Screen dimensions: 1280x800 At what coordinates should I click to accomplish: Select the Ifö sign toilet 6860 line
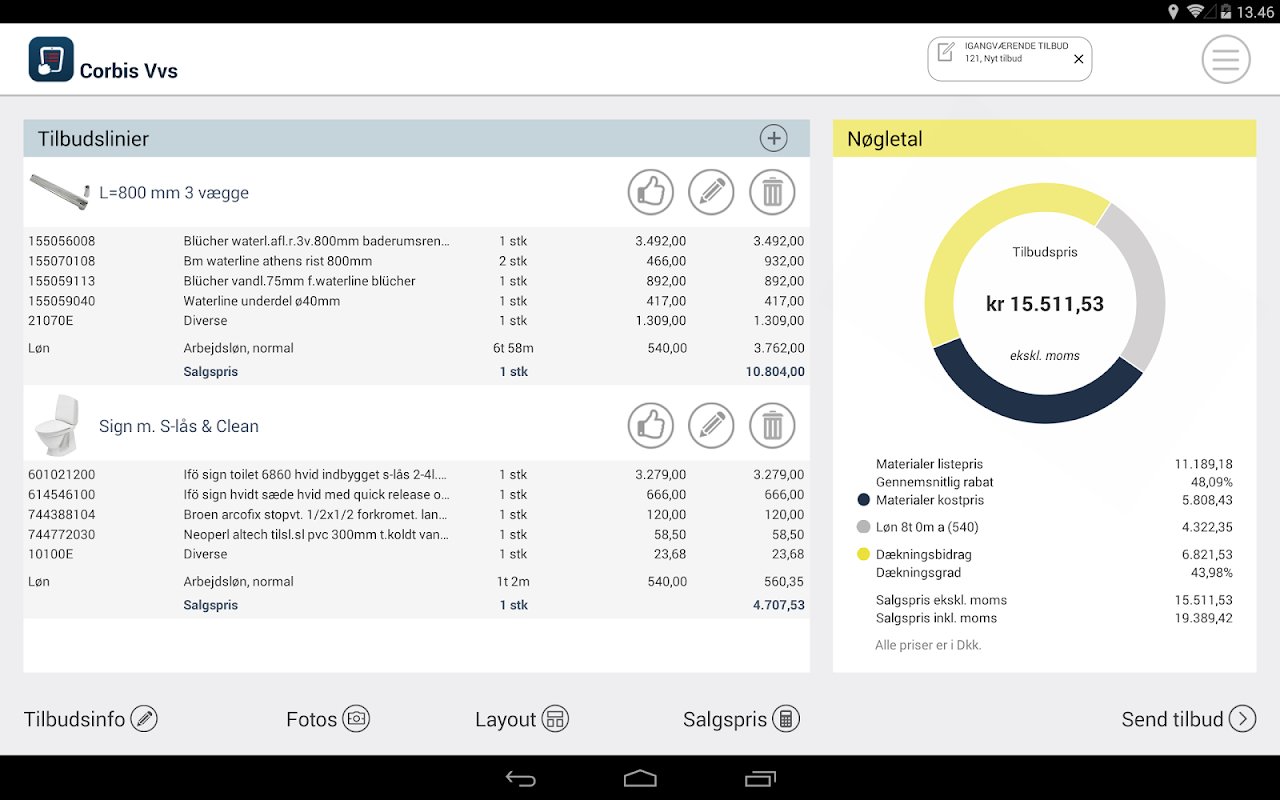[416, 474]
